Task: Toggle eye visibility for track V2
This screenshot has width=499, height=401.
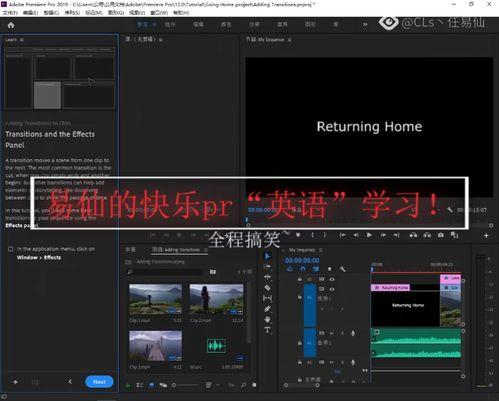Action: coord(332,279)
